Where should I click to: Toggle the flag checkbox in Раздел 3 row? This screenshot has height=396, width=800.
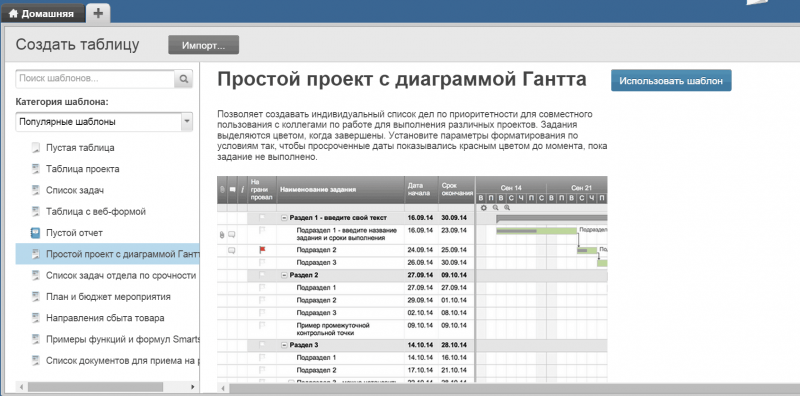click(263, 345)
